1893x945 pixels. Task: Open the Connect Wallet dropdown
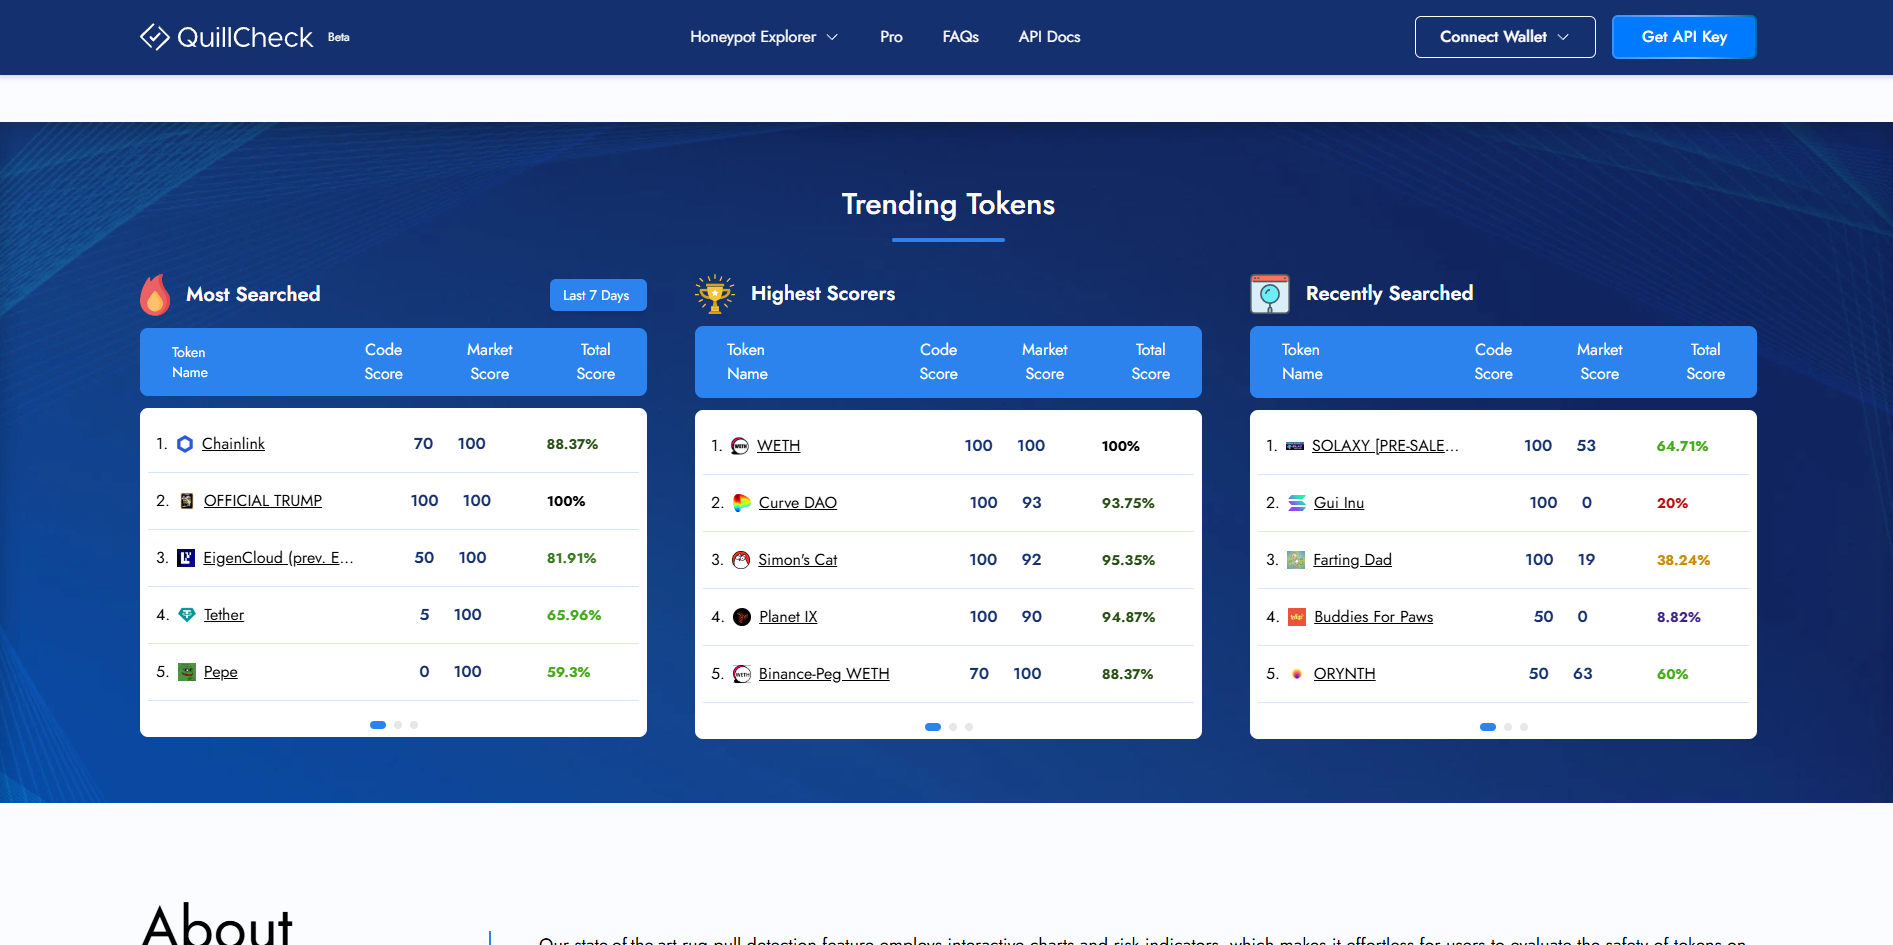pyautogui.click(x=1504, y=37)
